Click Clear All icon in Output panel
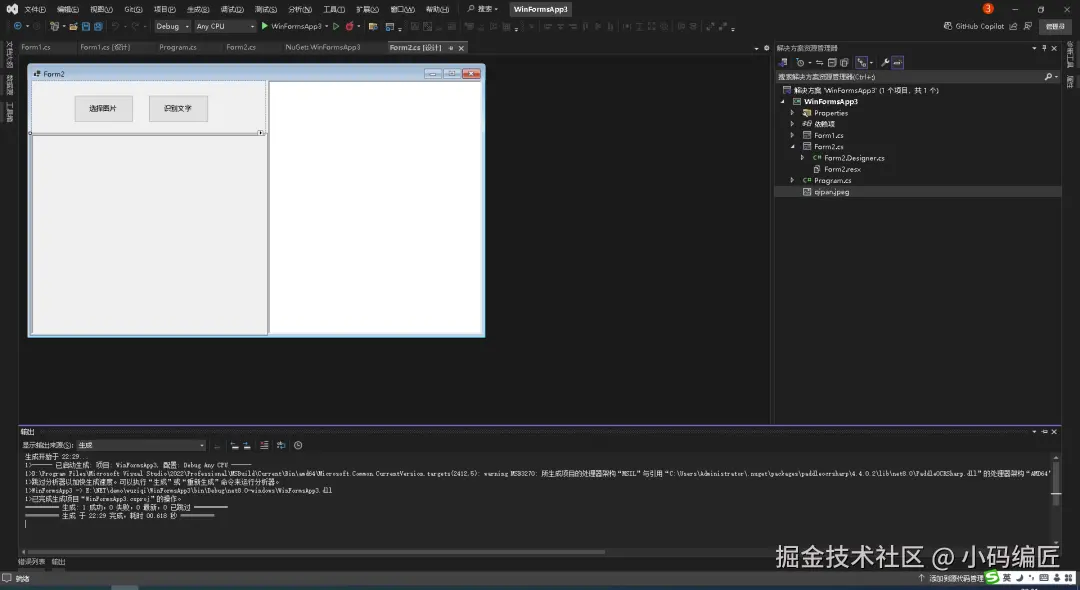 [x=264, y=445]
